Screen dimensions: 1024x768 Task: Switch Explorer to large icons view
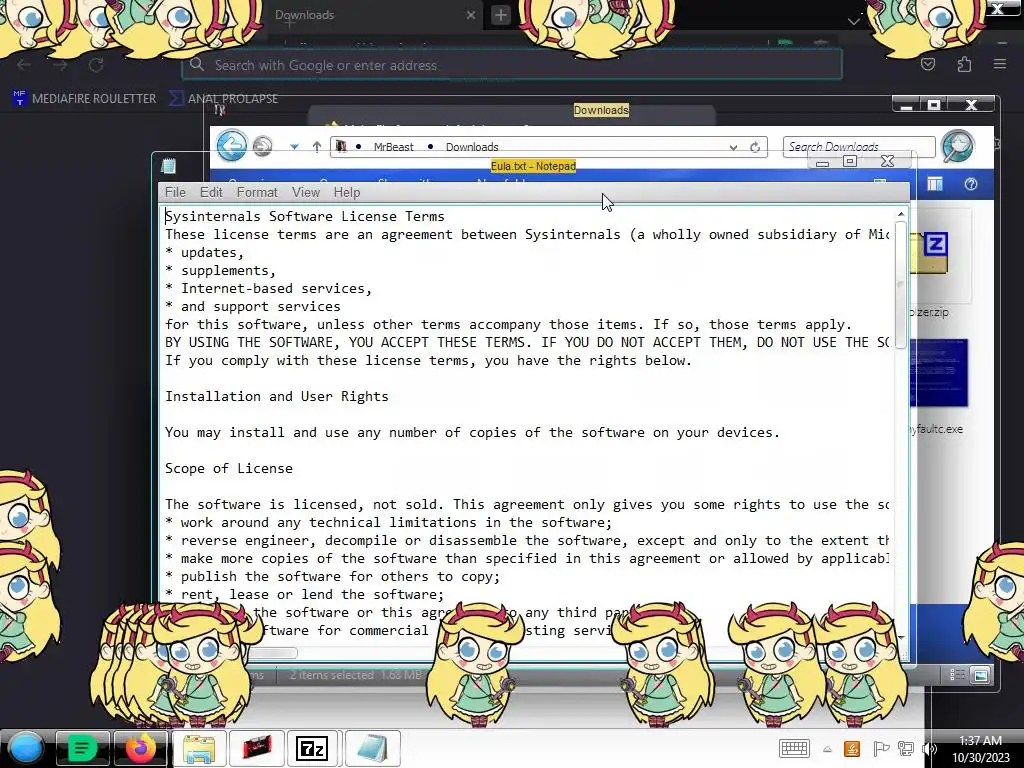[x=980, y=675]
